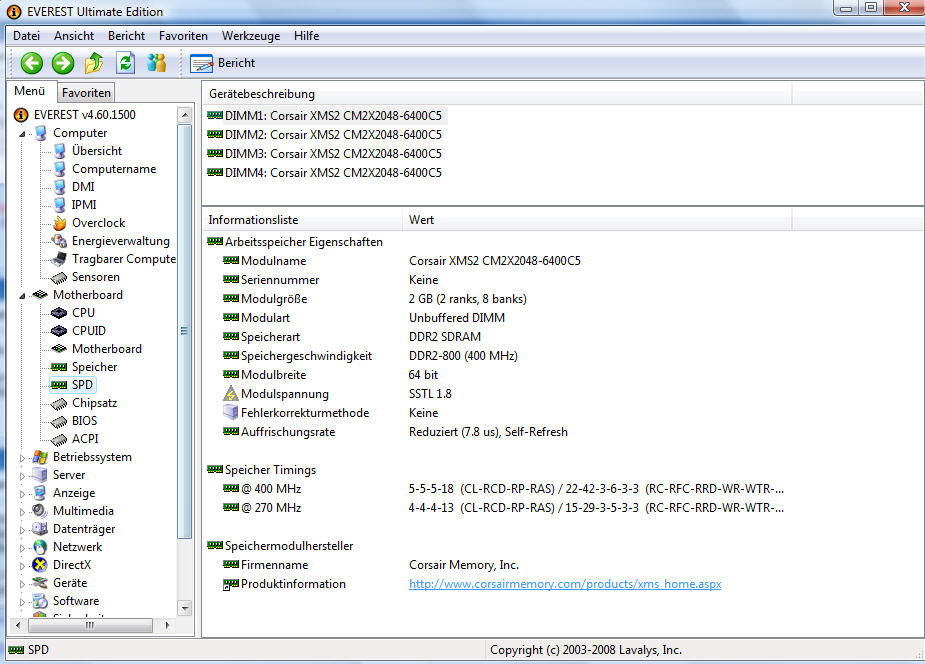Viewport: 925px width, 664px height.
Task: Expand the Datenträger tree node
Action: click(22, 530)
